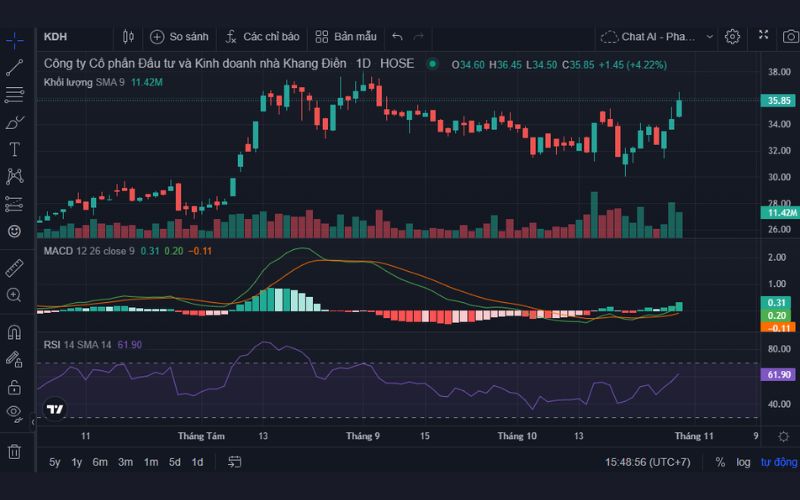
Task: Toggle visibility of drawings with eye icon
Action: (x=15, y=412)
